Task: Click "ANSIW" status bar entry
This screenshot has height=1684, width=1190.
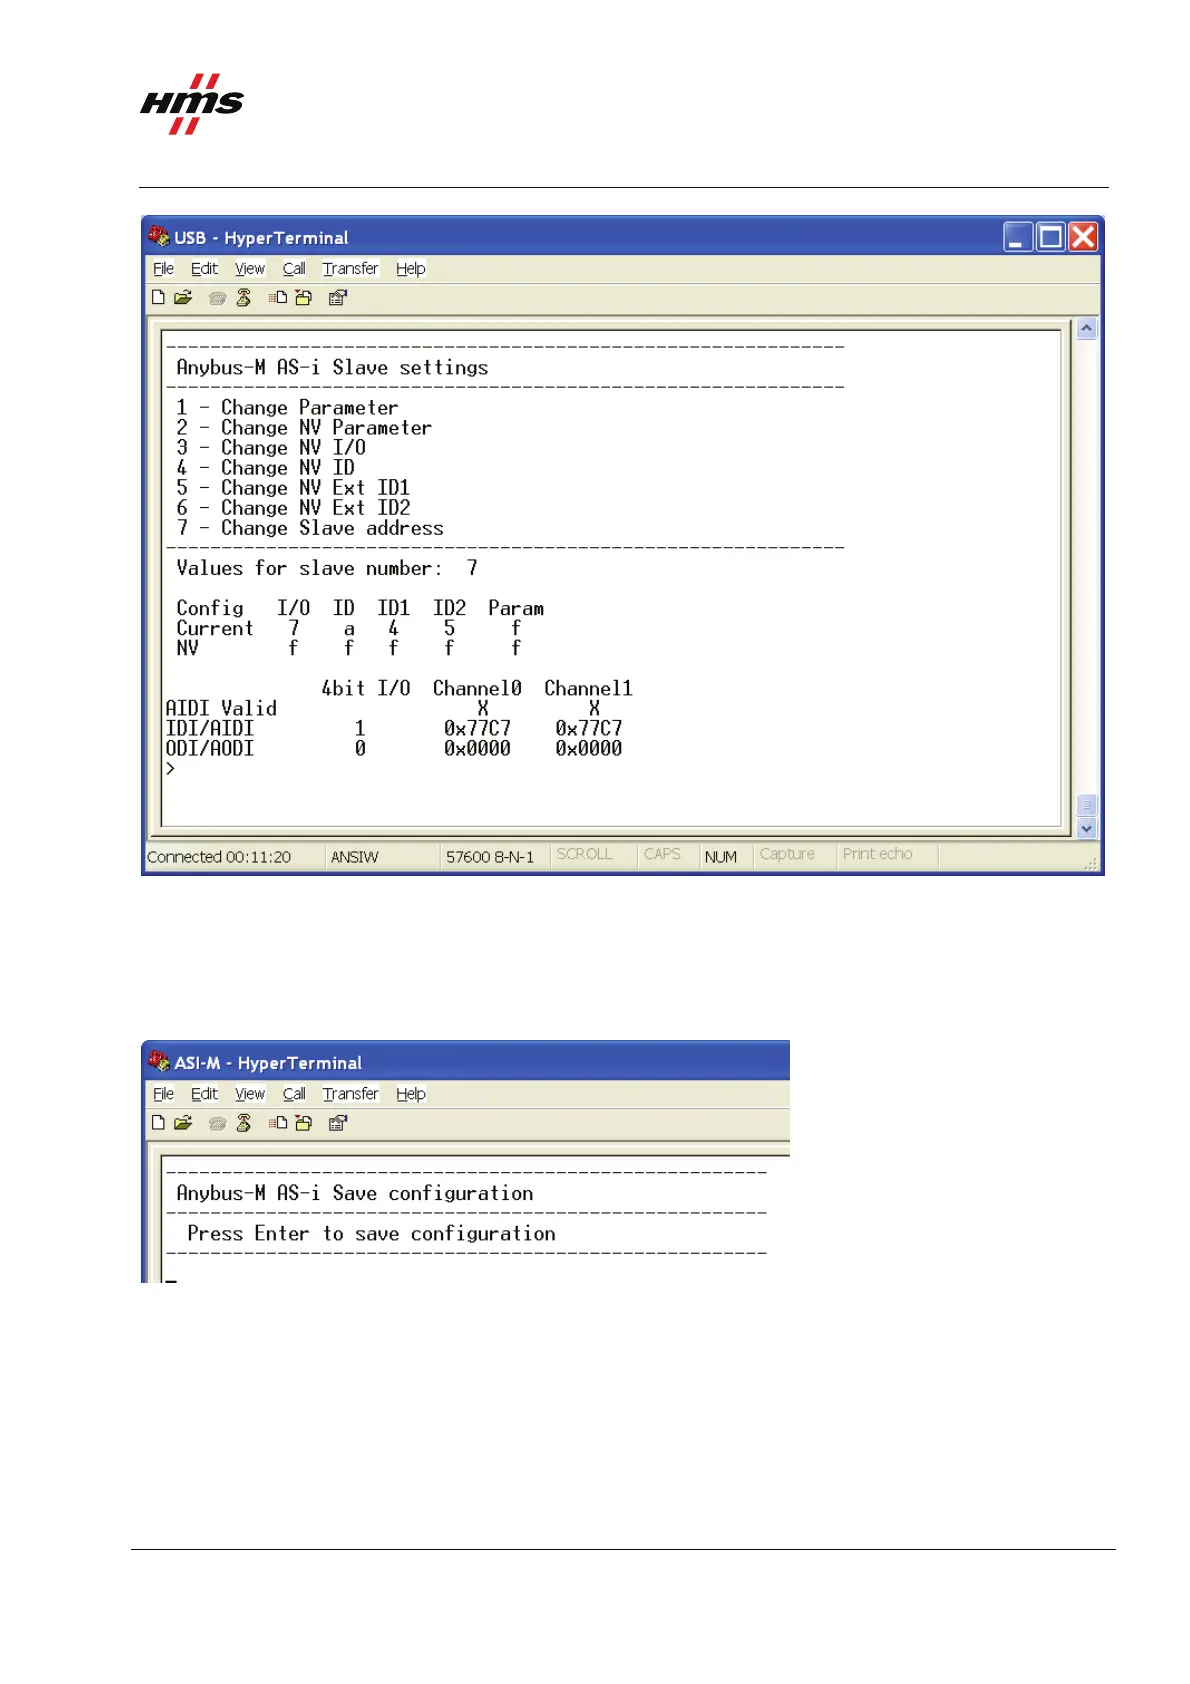Action: (355, 857)
